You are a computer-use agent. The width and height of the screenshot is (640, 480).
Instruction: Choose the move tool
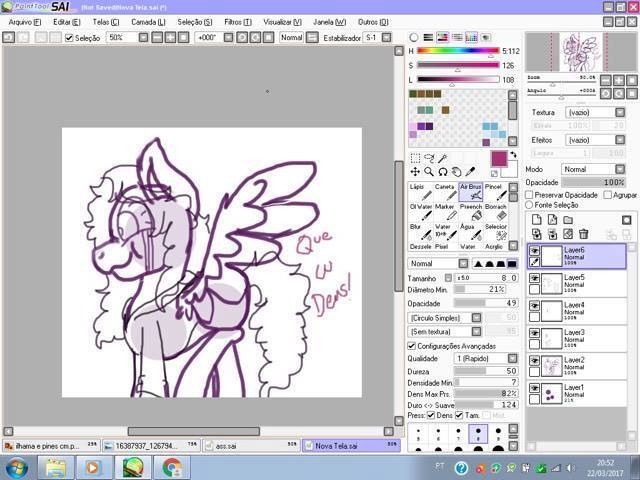tap(415, 172)
